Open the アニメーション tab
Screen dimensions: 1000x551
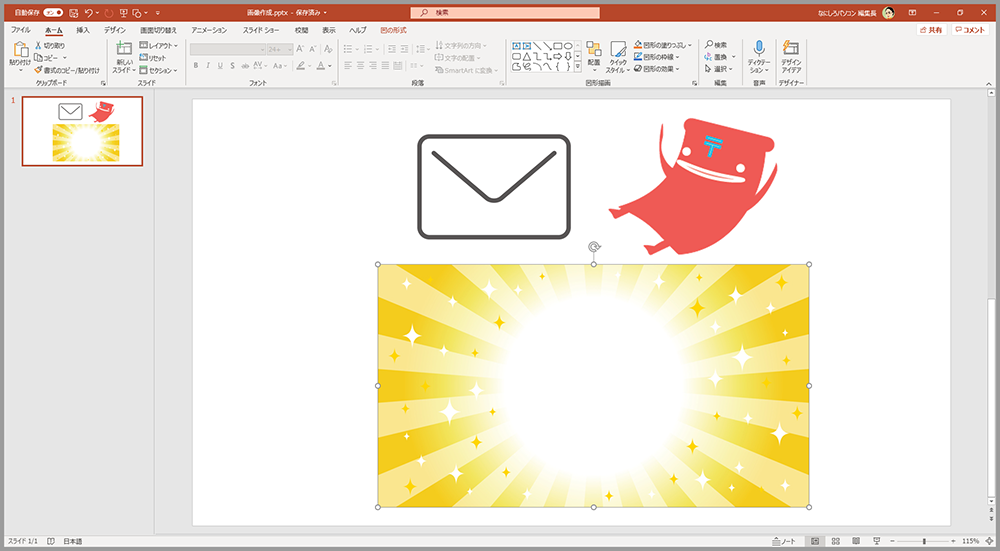point(209,30)
